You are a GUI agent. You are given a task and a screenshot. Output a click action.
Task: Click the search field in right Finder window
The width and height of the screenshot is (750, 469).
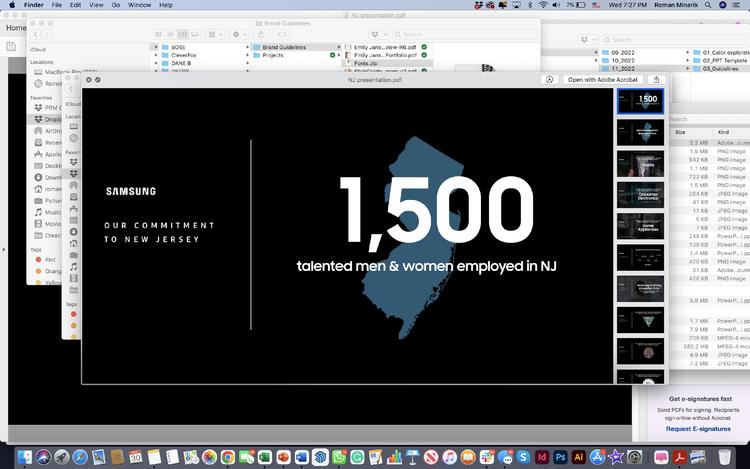coord(674,40)
